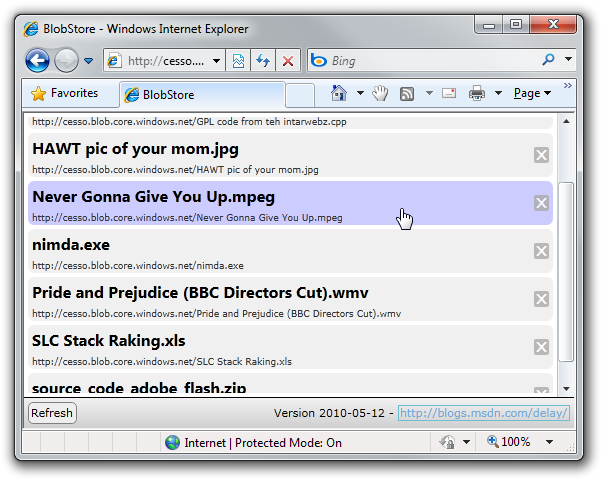Image resolution: width=602 pixels, height=479 pixels.
Task: Open the Page menu
Action: [x=532, y=93]
